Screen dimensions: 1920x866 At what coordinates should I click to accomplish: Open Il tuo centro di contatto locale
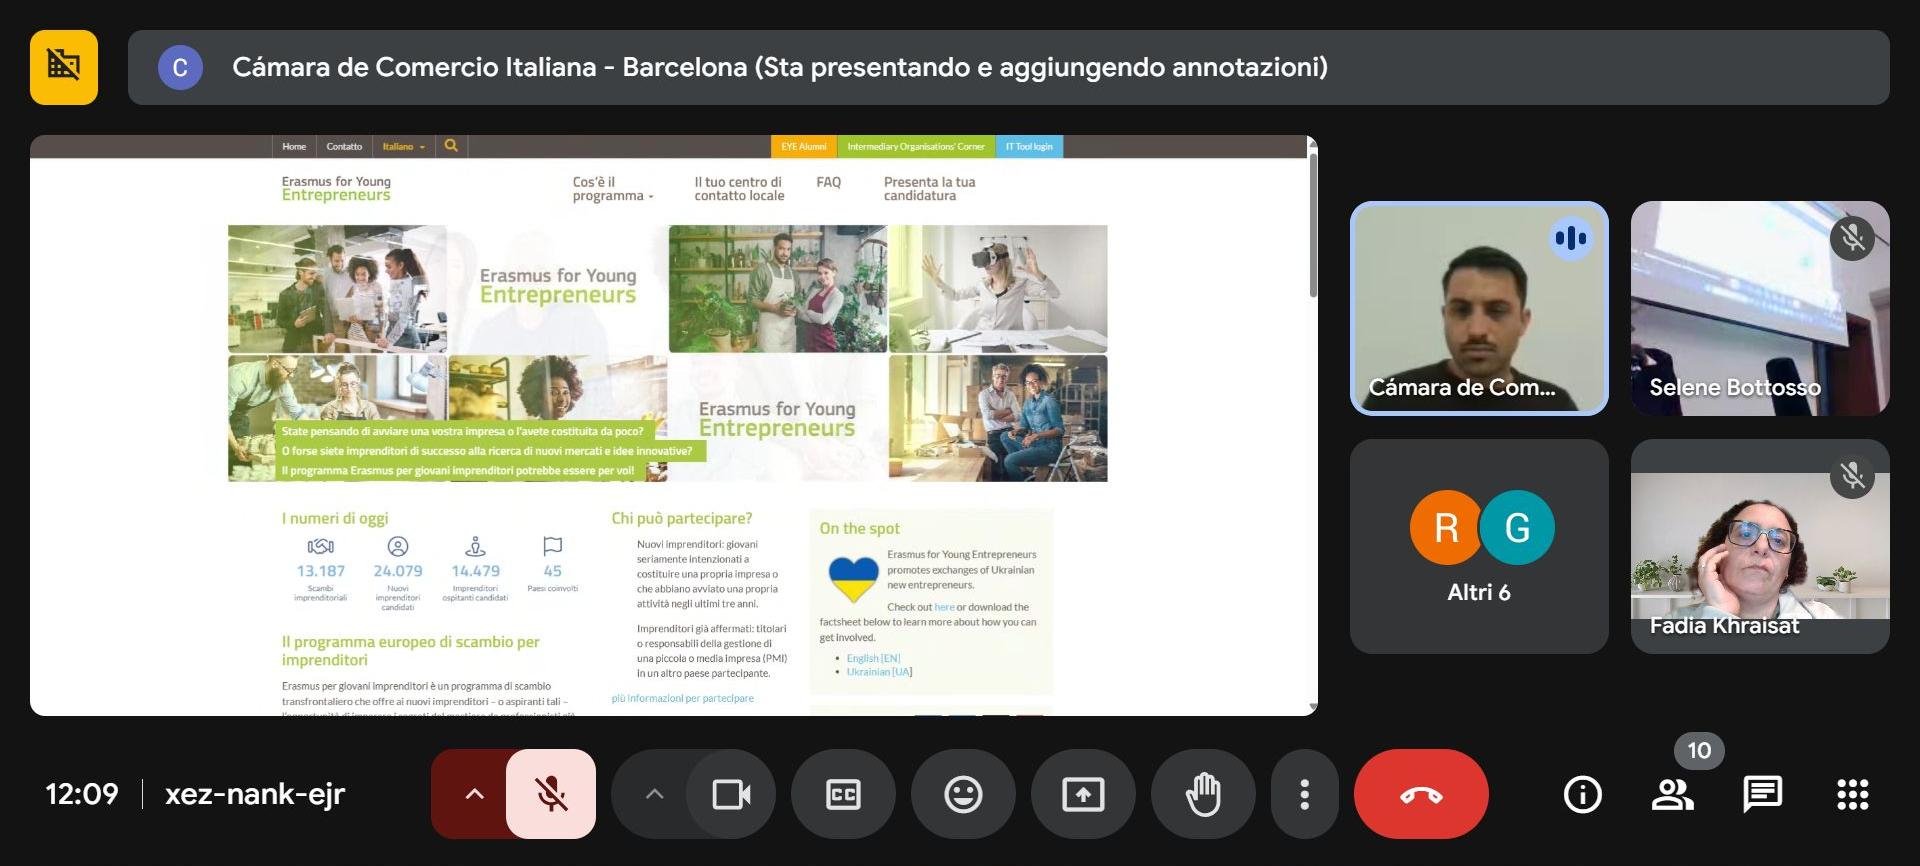coord(739,189)
